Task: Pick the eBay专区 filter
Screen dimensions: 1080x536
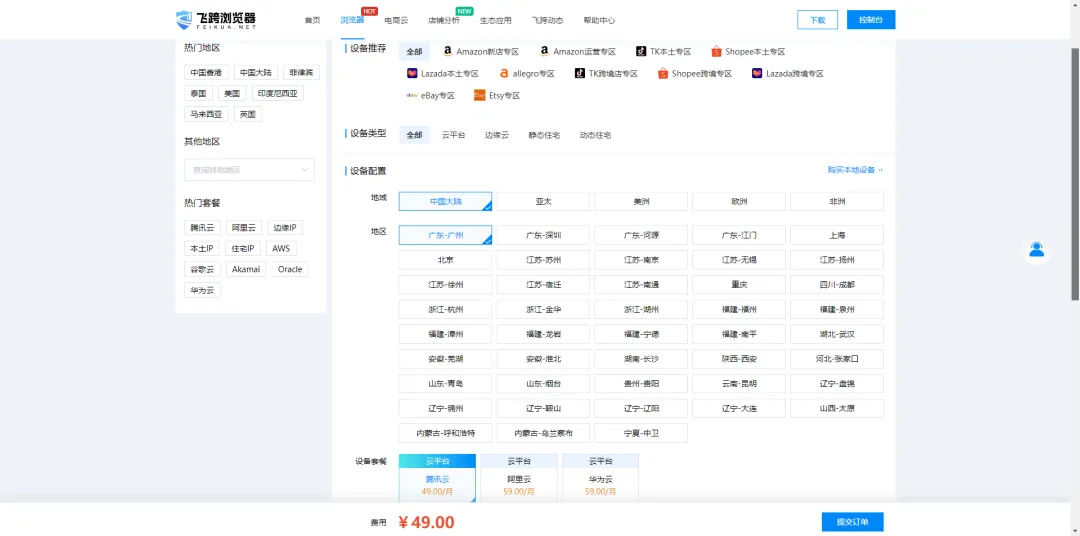Action: 430,96
